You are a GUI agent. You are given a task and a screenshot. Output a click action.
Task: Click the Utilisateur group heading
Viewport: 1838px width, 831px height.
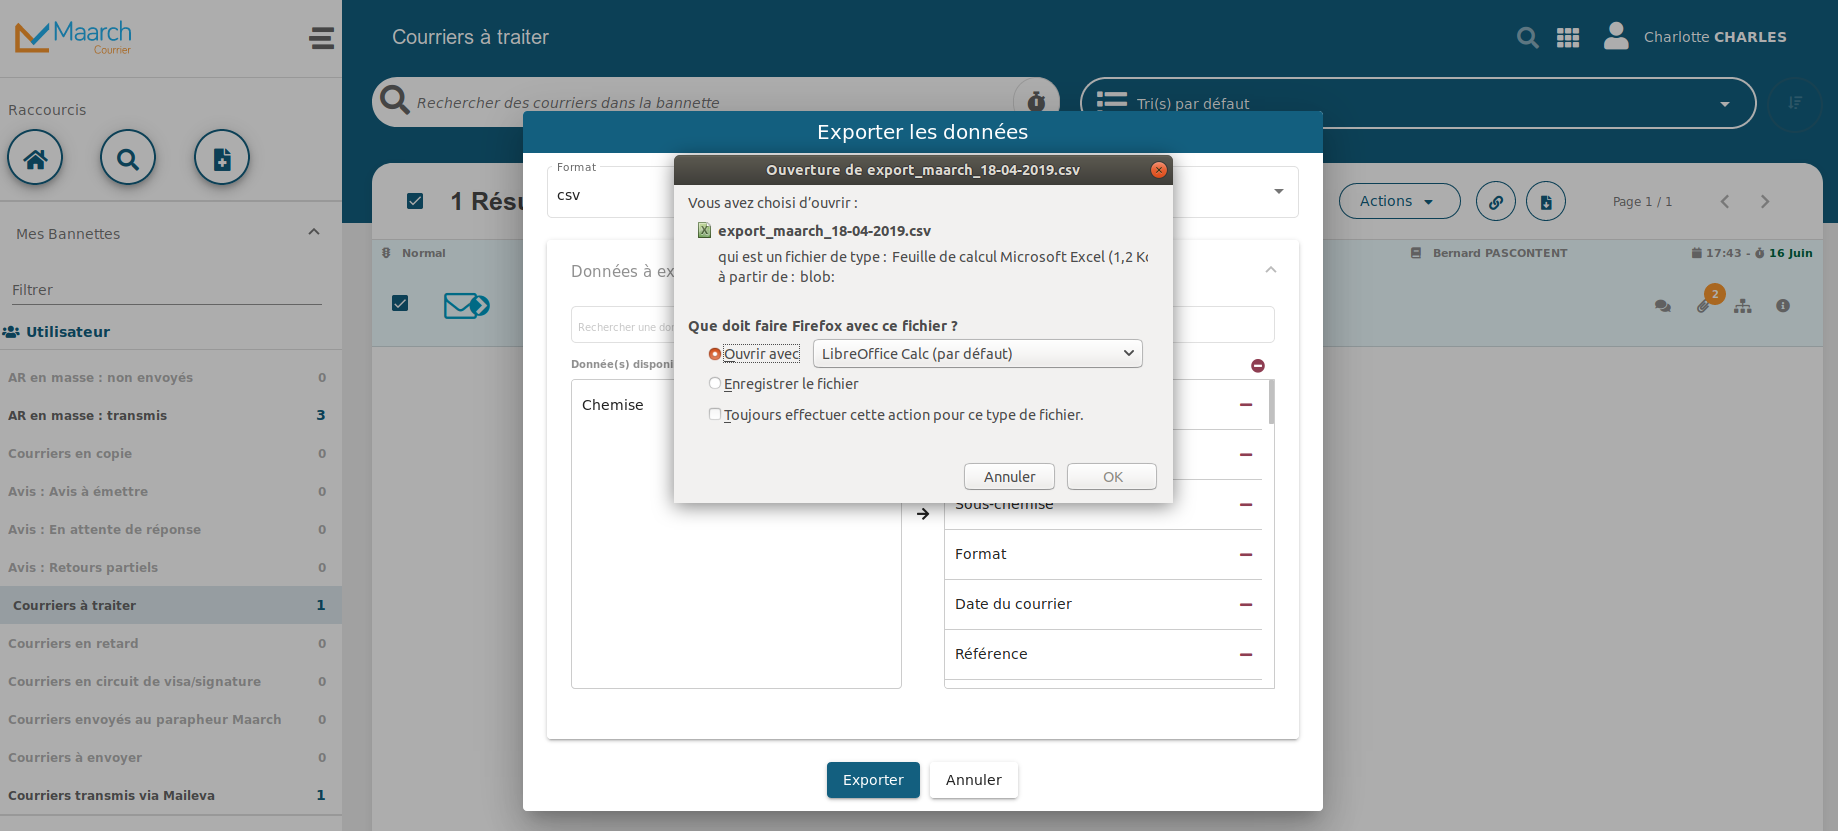click(68, 332)
